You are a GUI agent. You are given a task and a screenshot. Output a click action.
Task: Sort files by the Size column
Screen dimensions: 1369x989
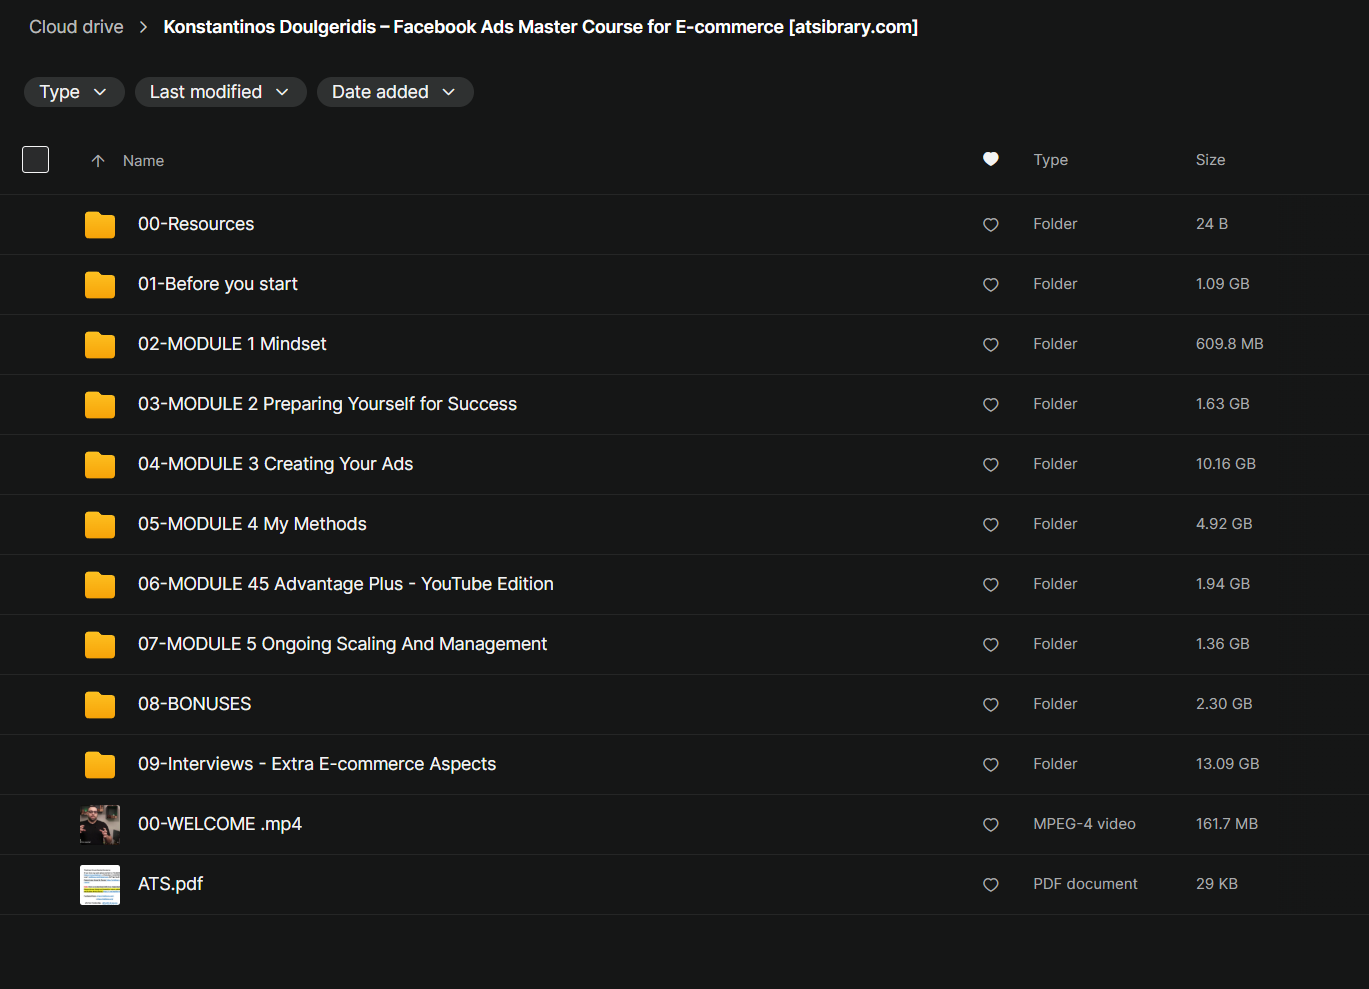pyautogui.click(x=1210, y=160)
